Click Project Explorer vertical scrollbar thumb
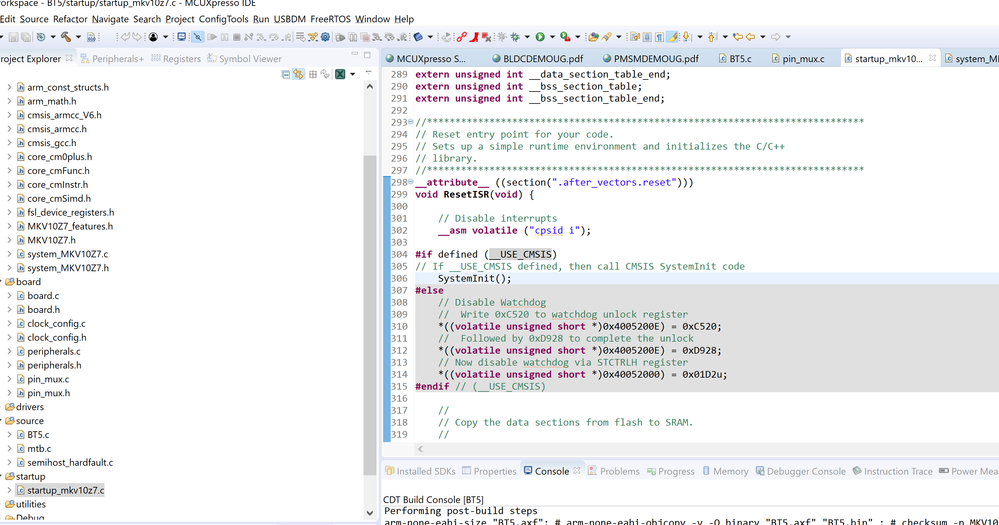 [370, 315]
